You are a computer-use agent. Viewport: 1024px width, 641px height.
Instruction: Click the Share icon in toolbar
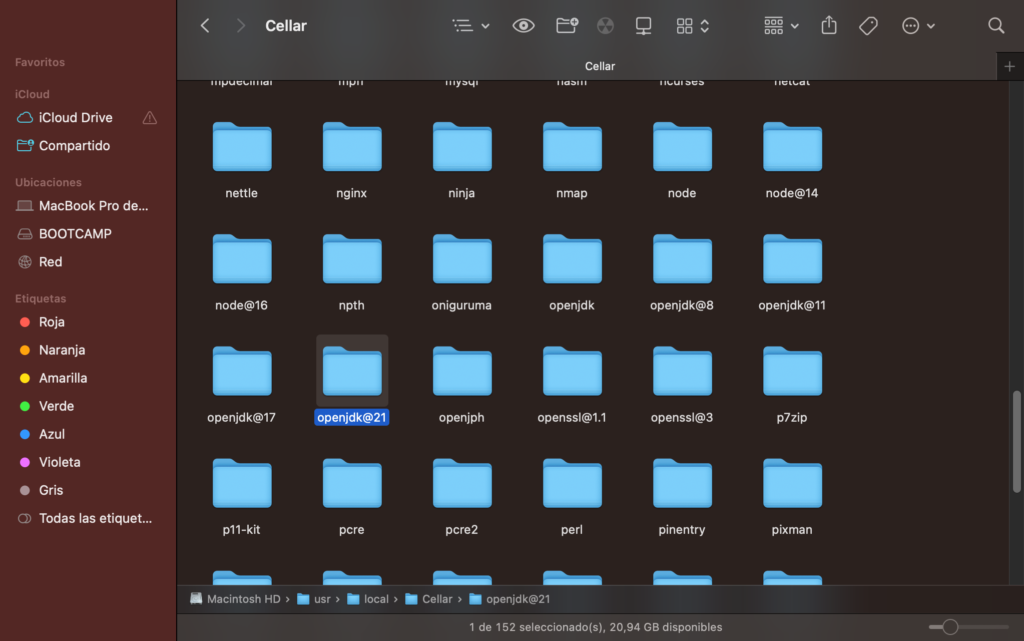[x=828, y=26]
